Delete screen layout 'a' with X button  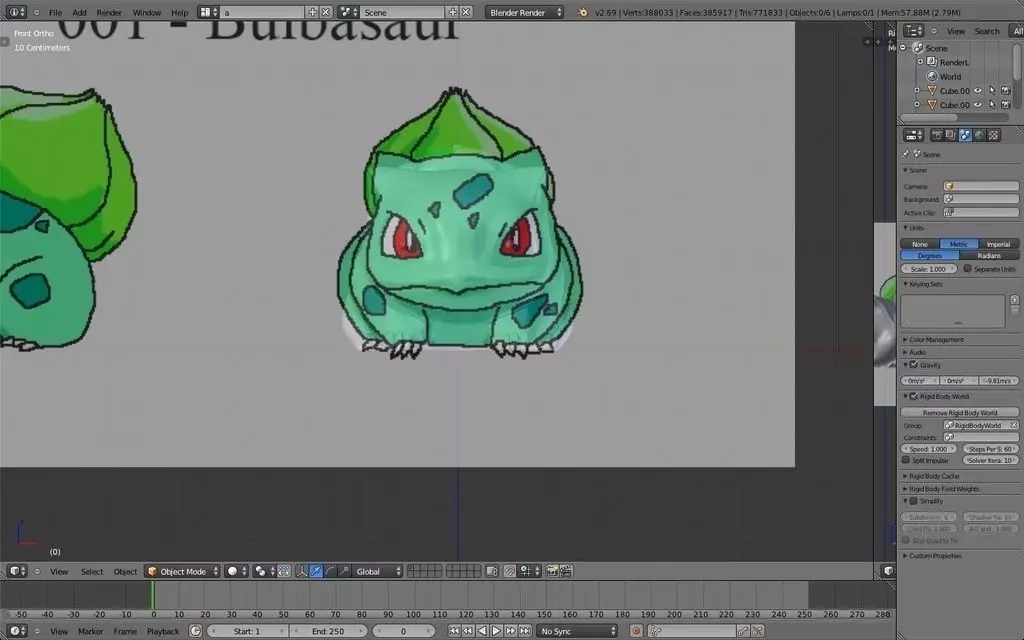pyautogui.click(x=326, y=12)
